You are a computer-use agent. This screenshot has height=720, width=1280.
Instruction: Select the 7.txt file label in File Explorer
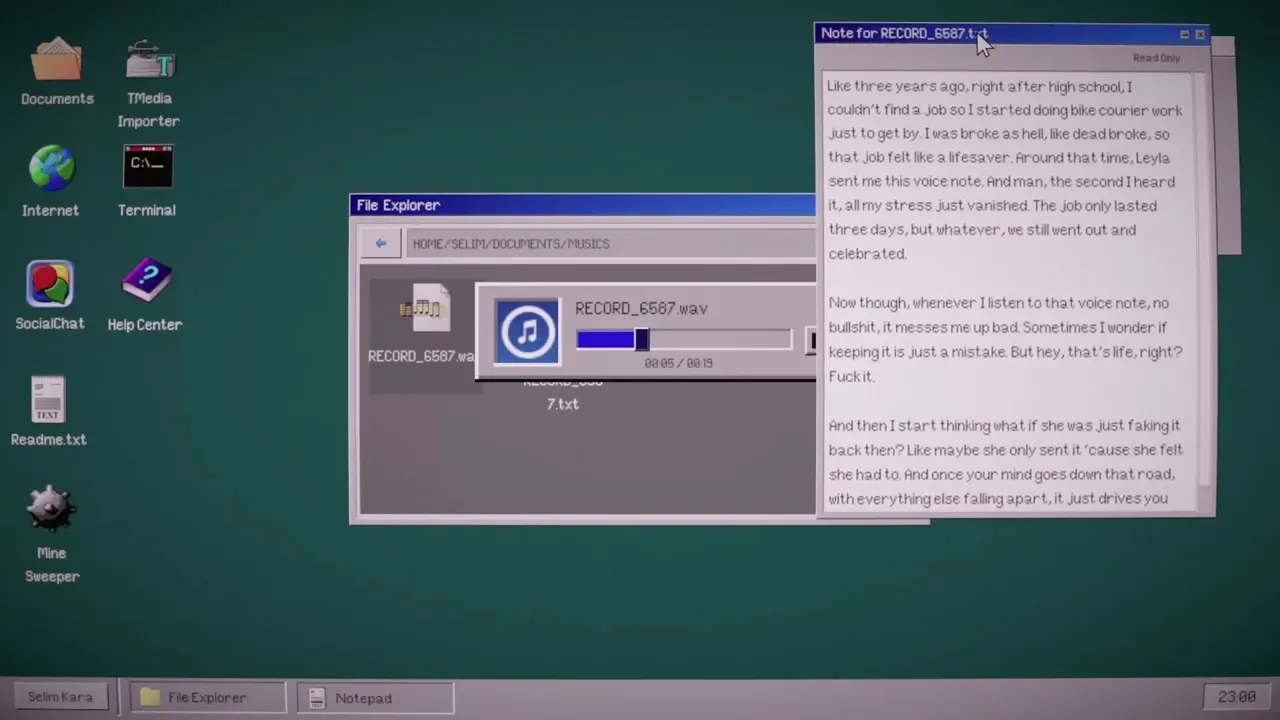pyautogui.click(x=562, y=404)
